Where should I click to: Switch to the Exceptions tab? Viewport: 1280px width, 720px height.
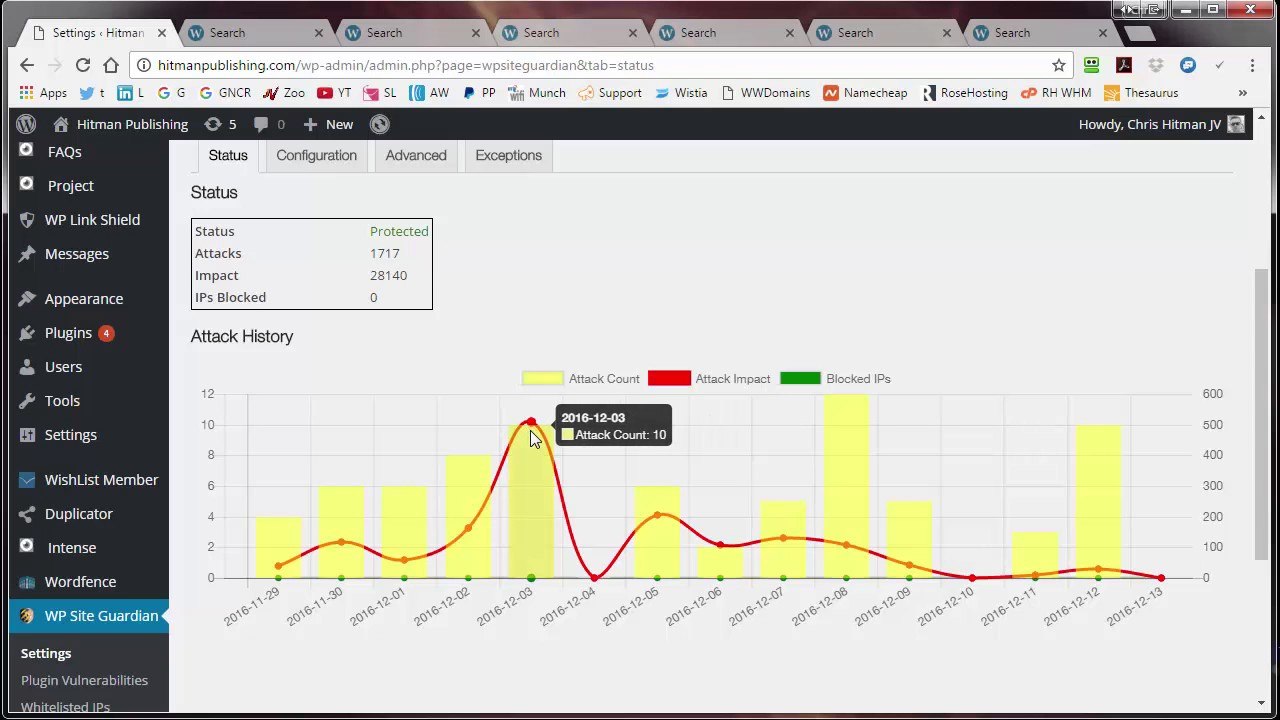pos(508,155)
